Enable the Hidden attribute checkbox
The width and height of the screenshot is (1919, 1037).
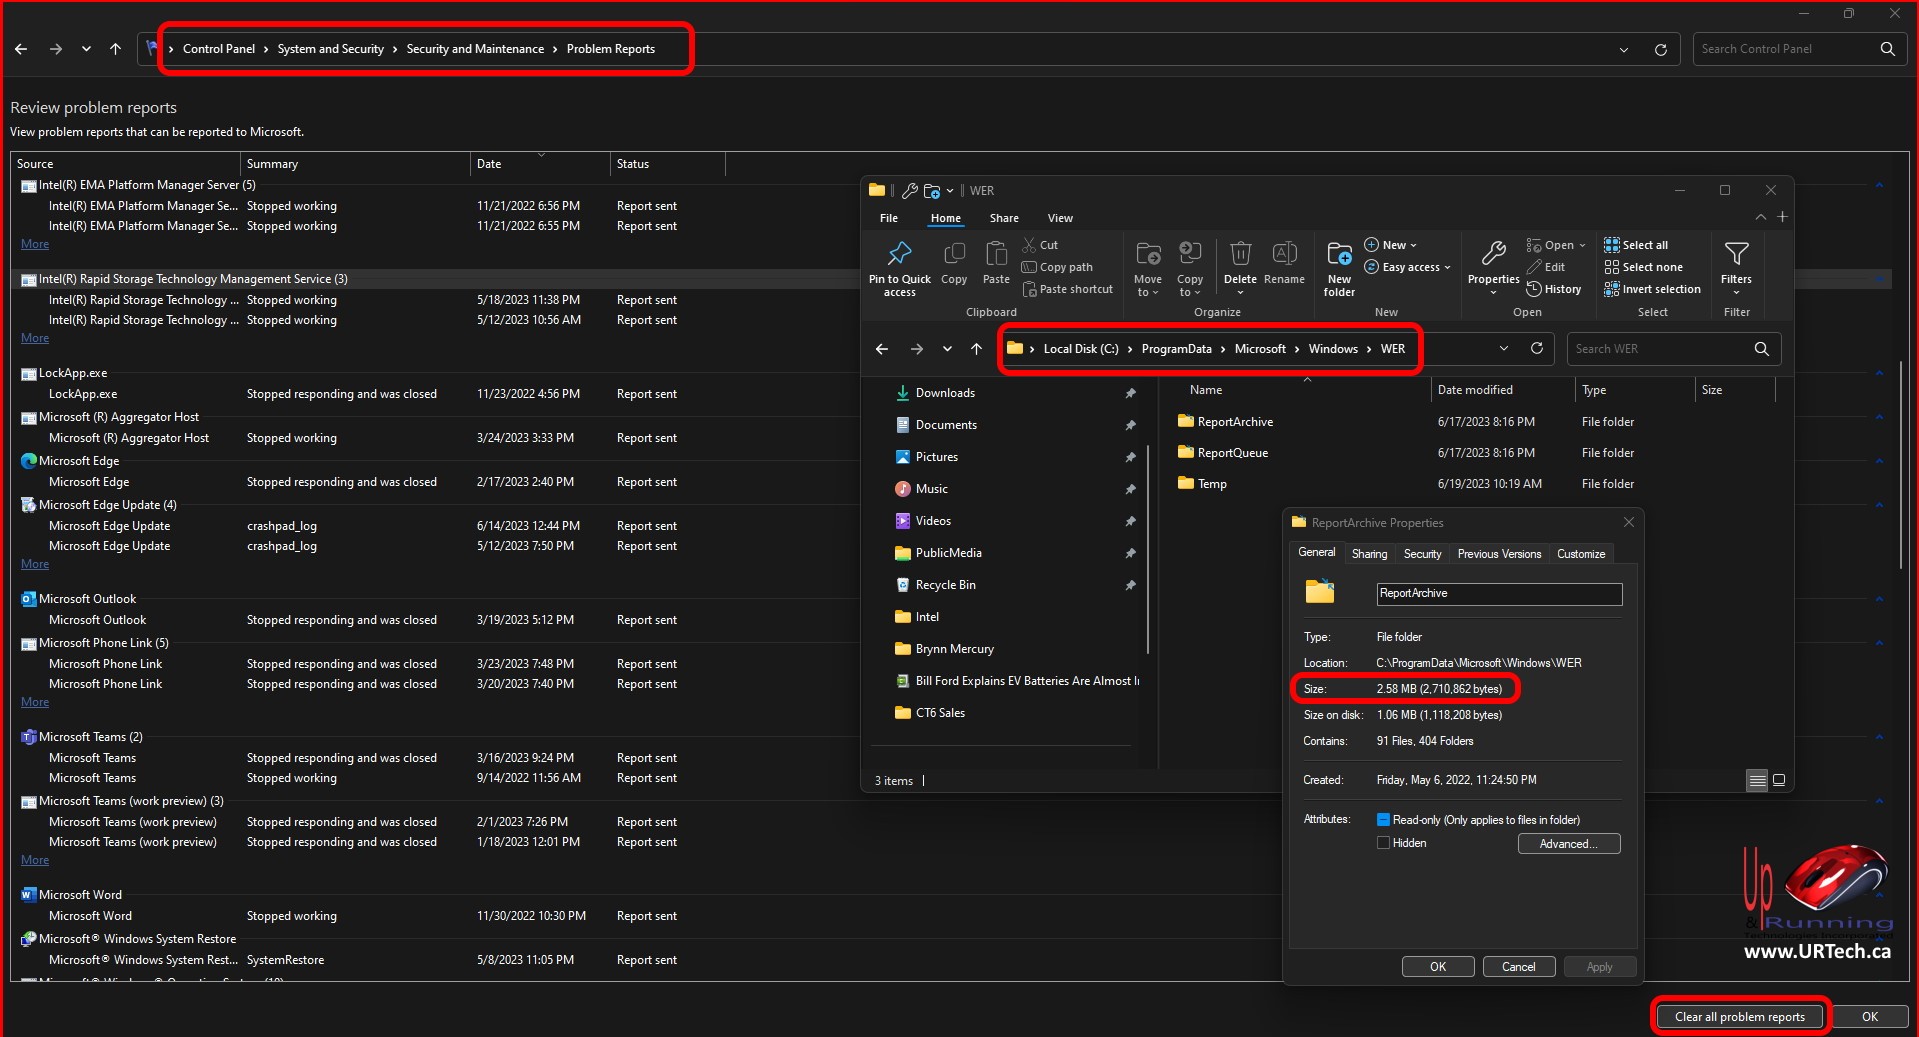coord(1384,843)
